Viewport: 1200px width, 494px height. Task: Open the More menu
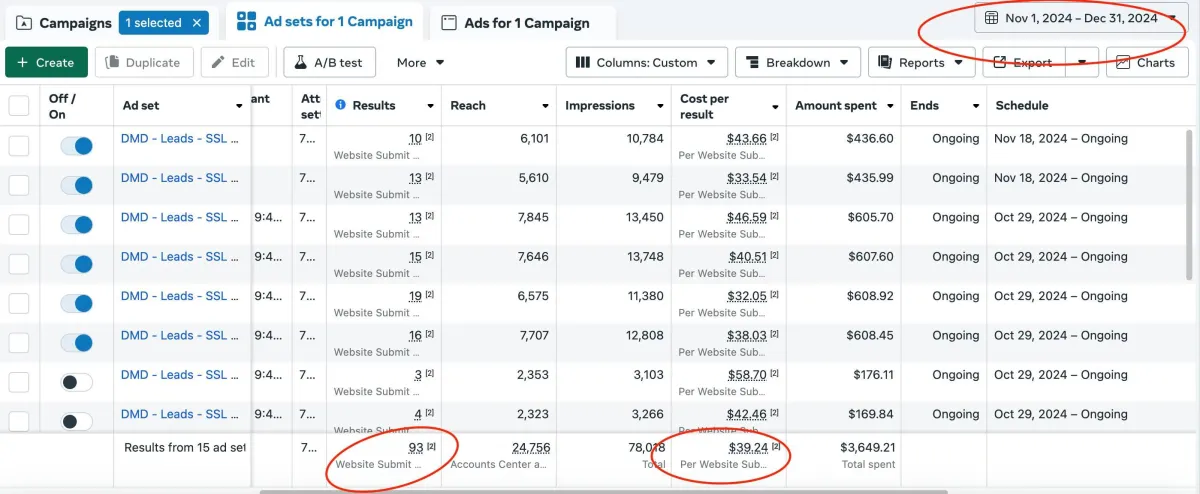click(420, 62)
